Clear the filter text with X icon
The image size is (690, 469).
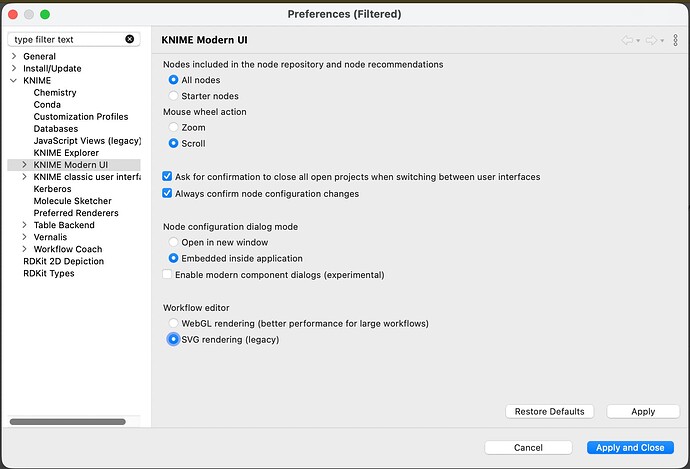point(130,40)
